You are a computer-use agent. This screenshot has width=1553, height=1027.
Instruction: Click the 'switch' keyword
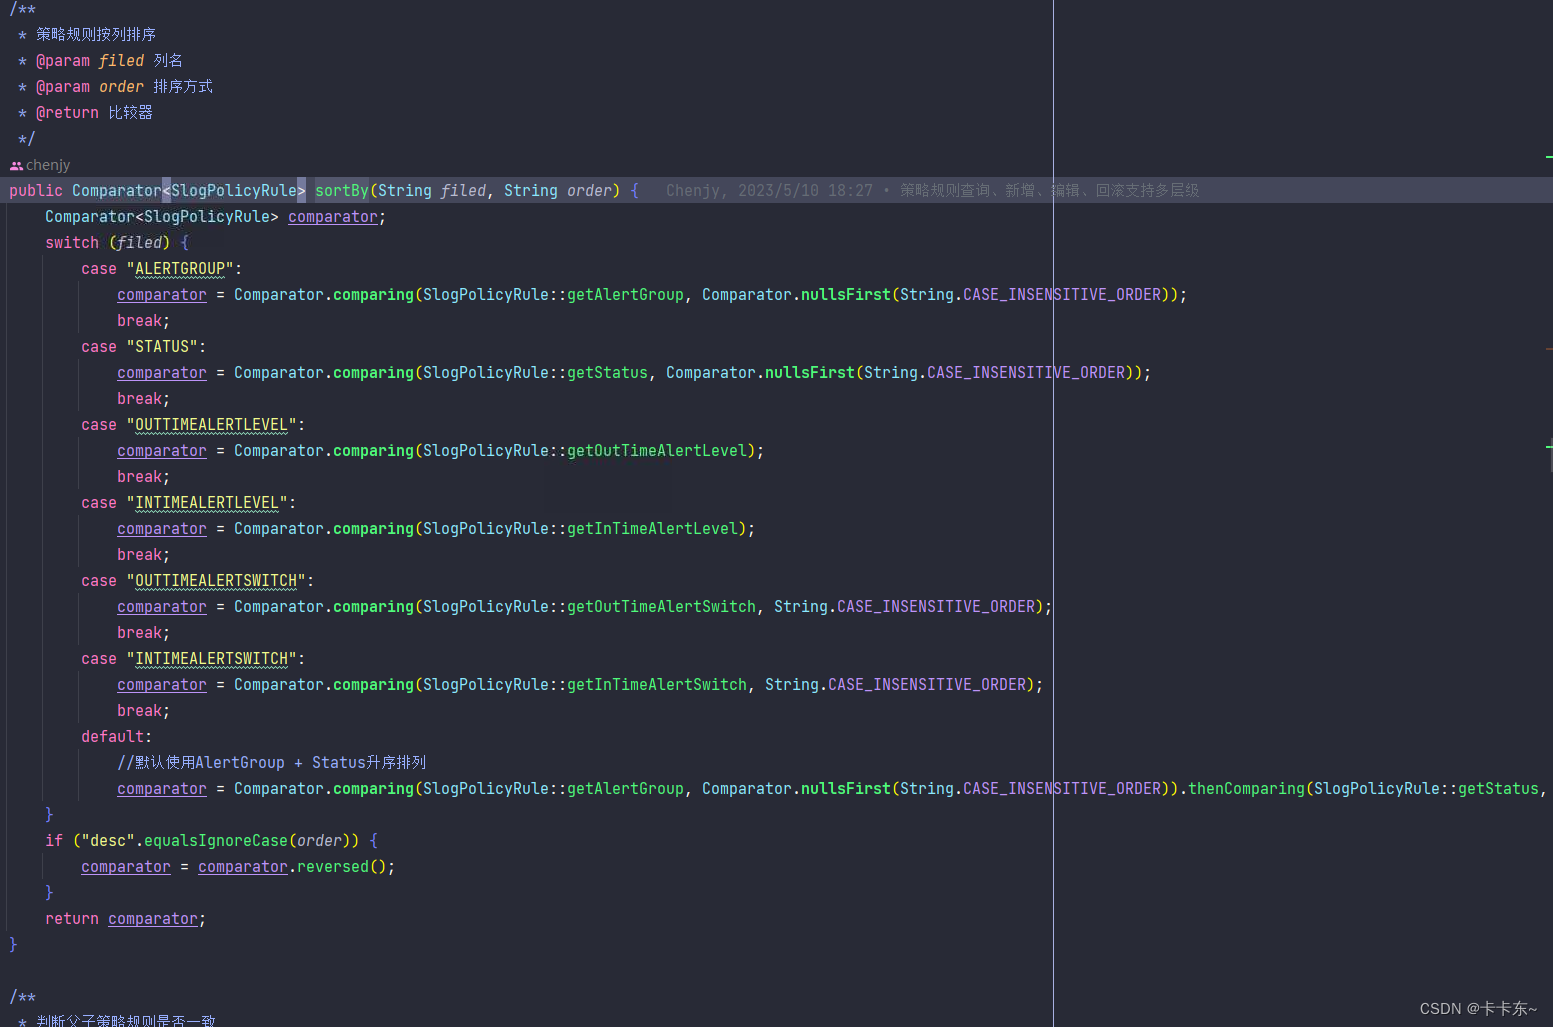(72, 242)
